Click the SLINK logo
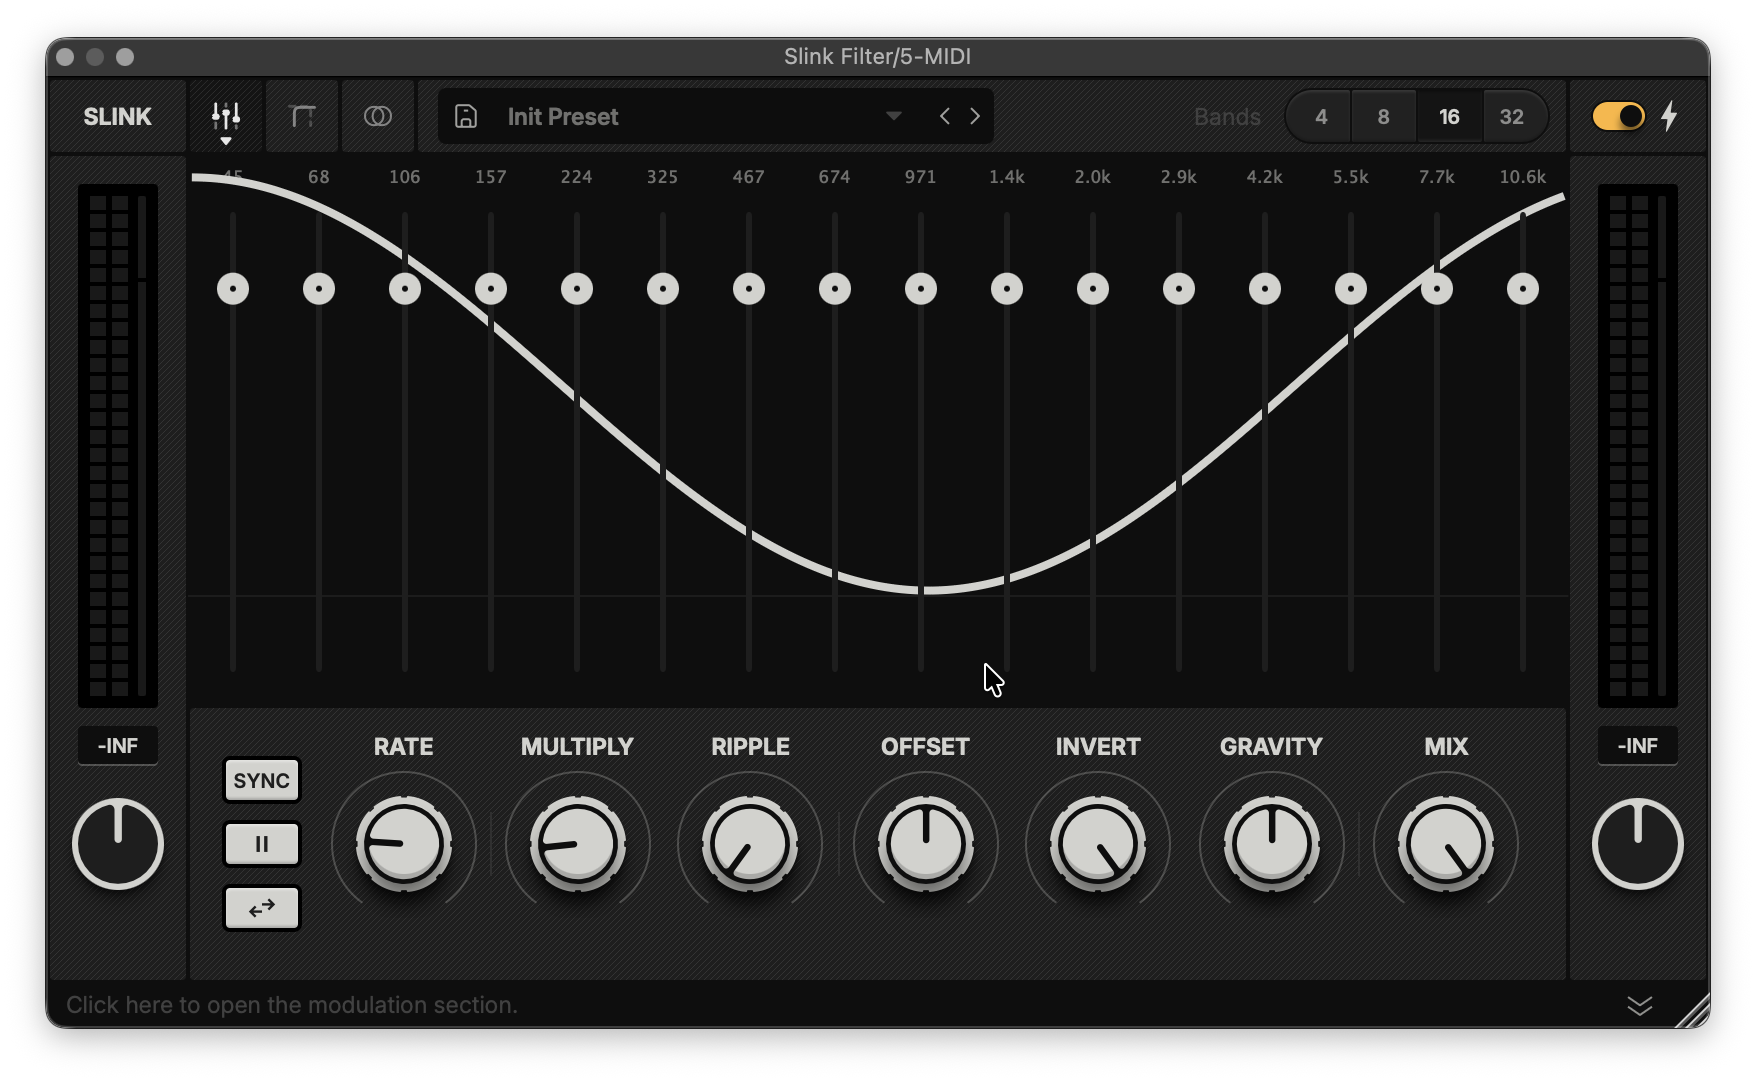Image resolution: width=1756 pixels, height=1082 pixels. [x=117, y=116]
